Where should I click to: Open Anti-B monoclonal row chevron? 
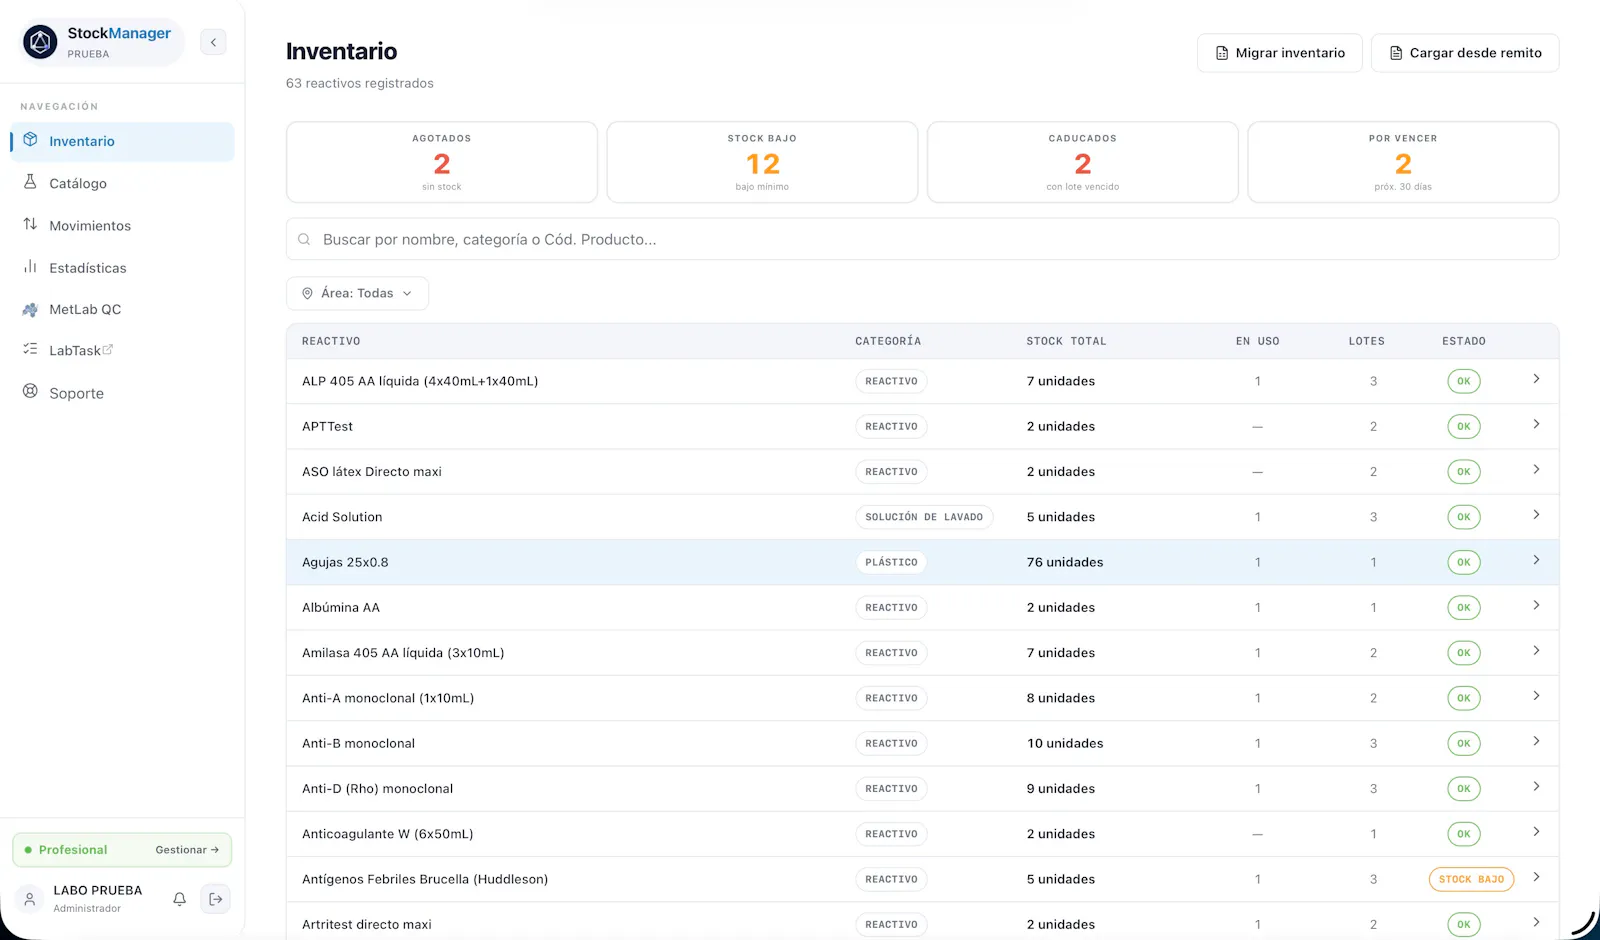(x=1536, y=741)
